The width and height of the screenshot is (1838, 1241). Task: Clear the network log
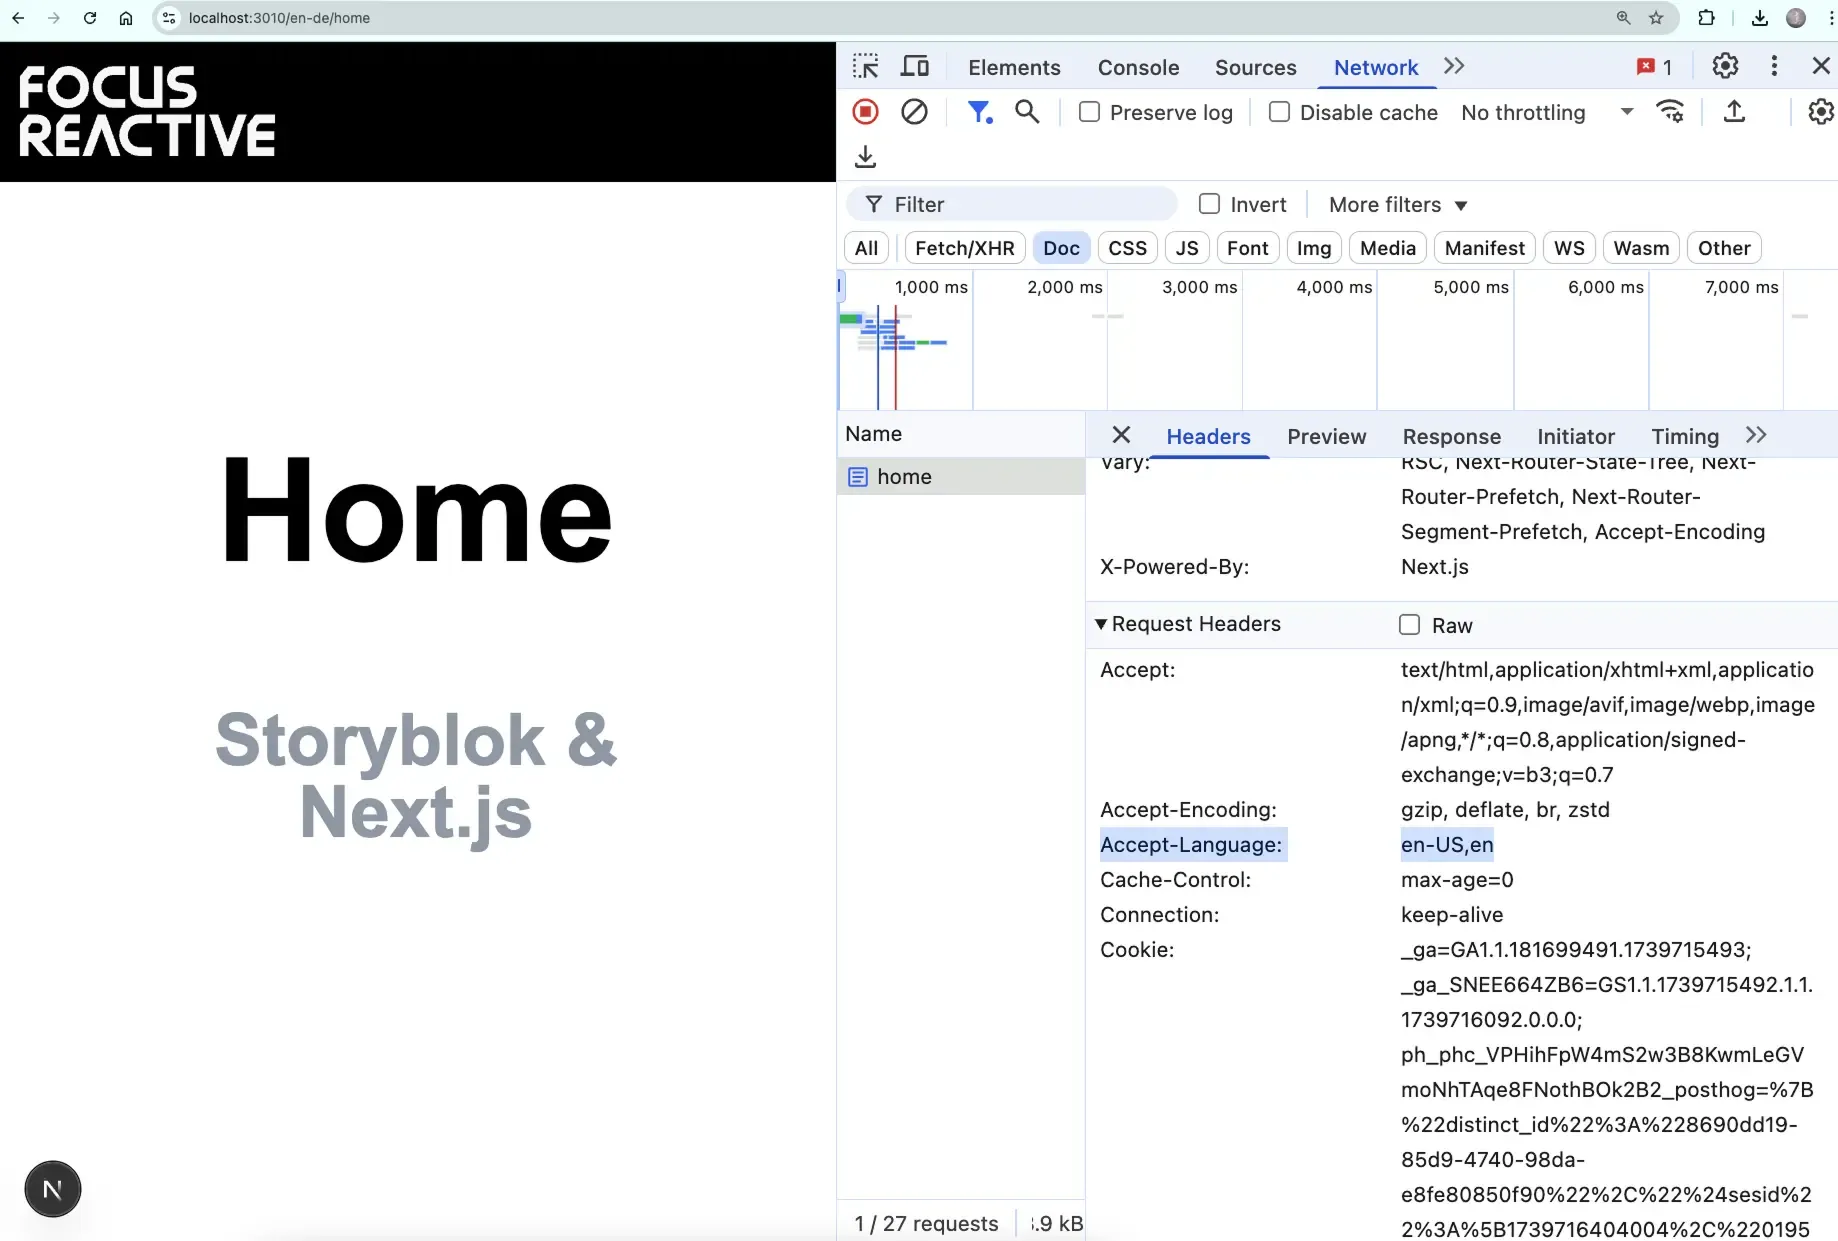(x=914, y=112)
